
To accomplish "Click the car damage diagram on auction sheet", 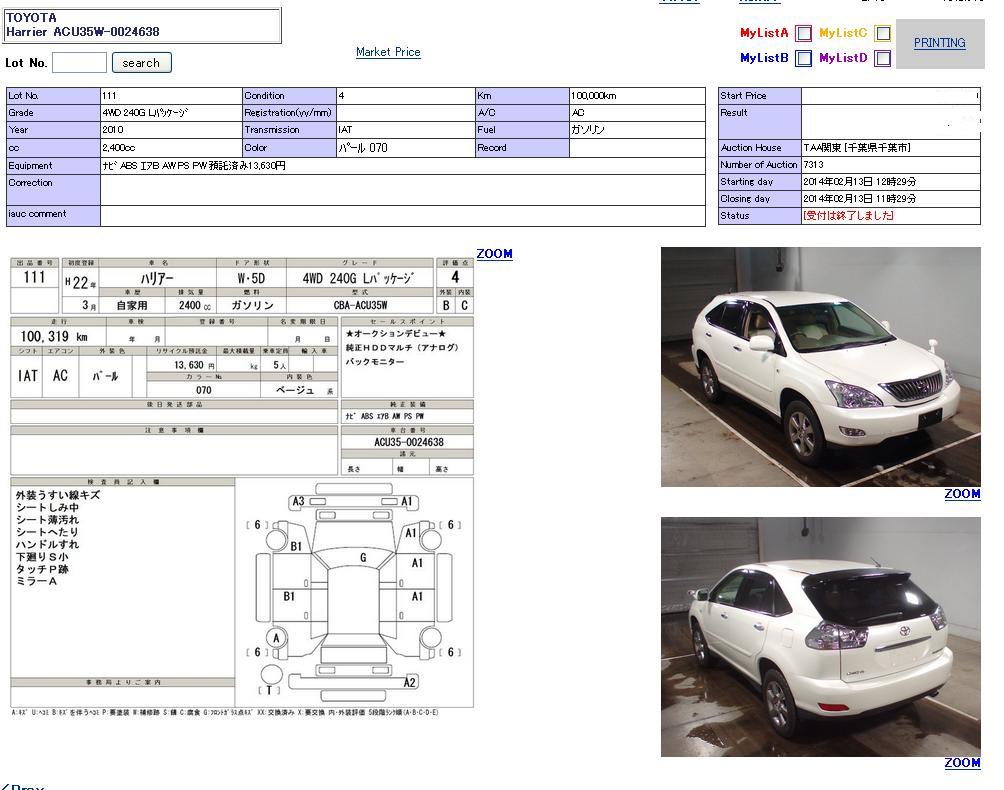I will pos(355,592).
